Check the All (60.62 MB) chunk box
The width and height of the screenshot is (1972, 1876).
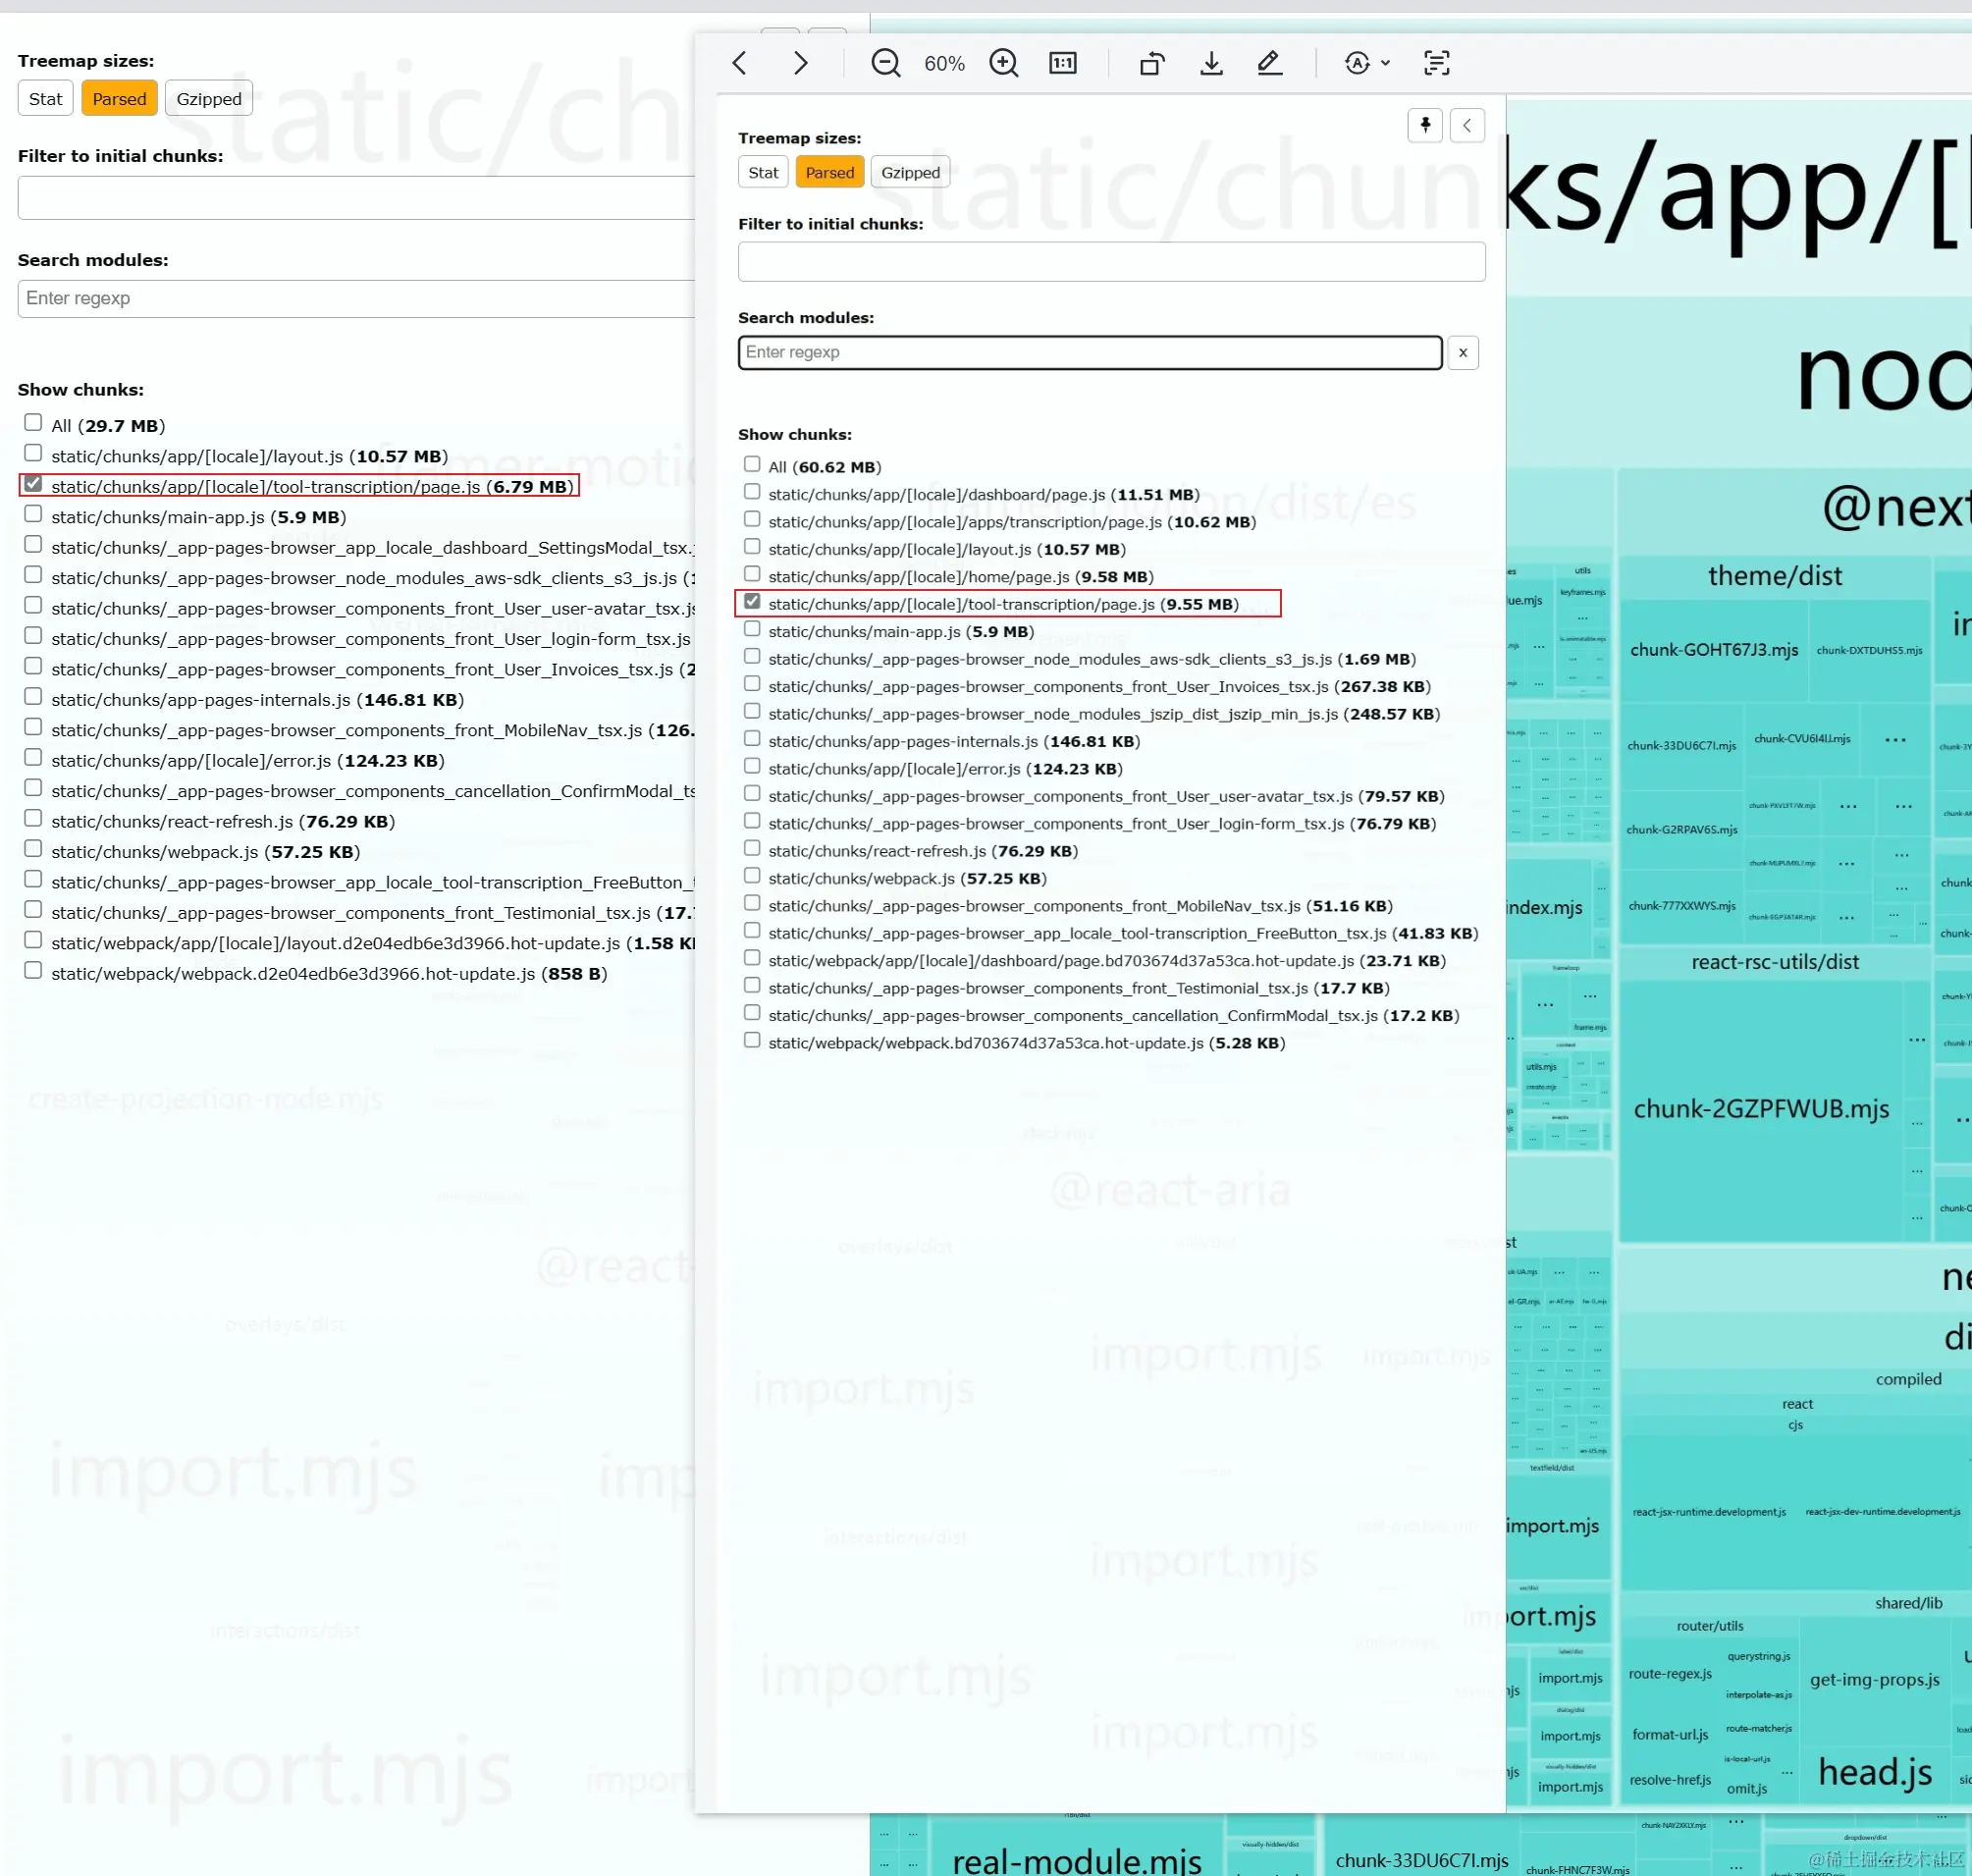point(752,464)
